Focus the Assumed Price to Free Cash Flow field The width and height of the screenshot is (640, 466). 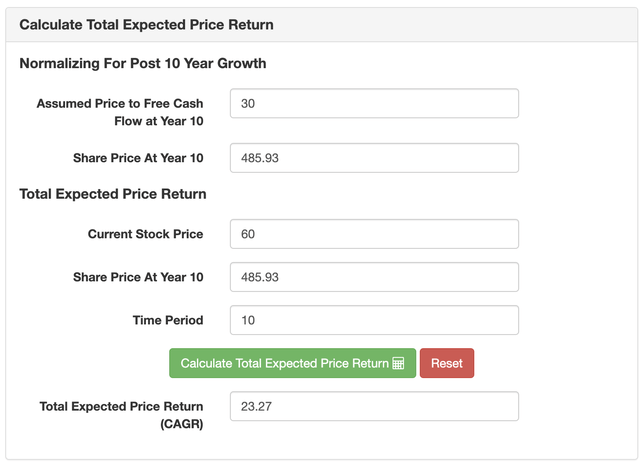[x=374, y=103]
